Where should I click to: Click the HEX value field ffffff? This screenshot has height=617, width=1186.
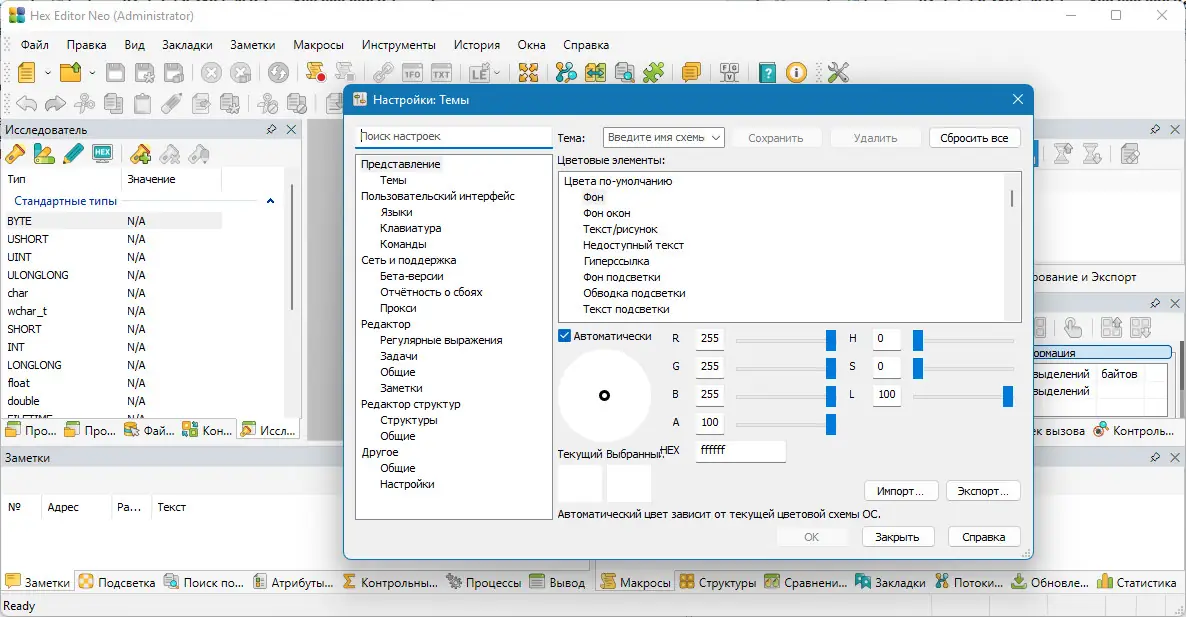coord(740,451)
